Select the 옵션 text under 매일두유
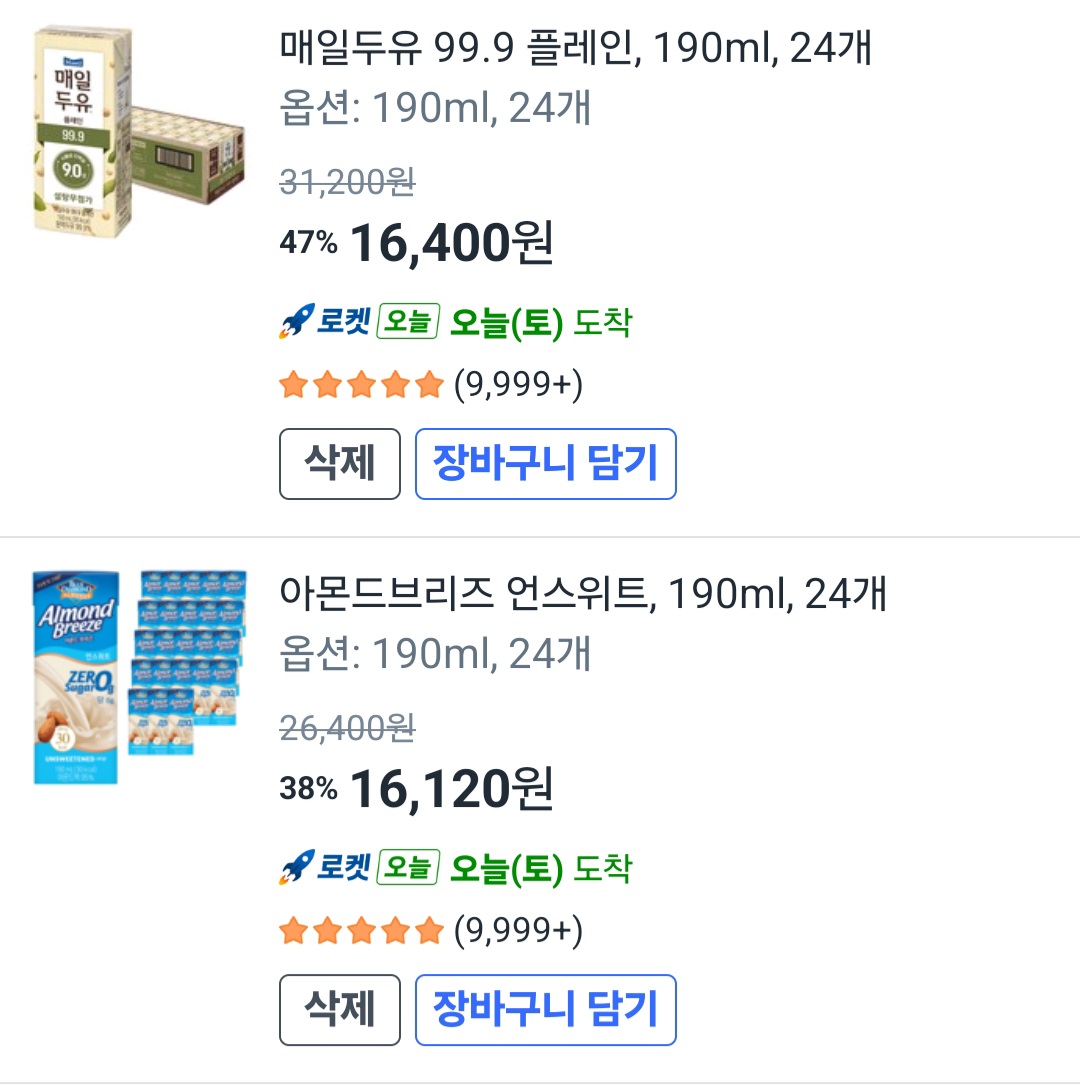The height and width of the screenshot is (1087, 1080). coord(435,108)
